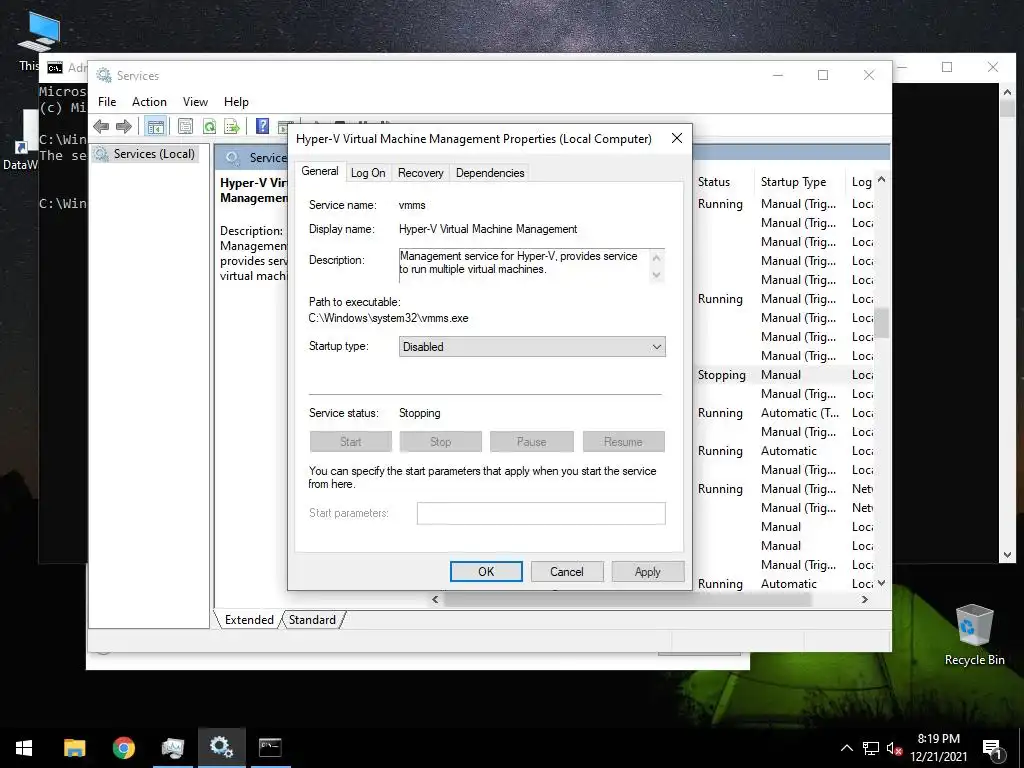Click the Cancel button
1024x768 pixels.
coord(567,571)
